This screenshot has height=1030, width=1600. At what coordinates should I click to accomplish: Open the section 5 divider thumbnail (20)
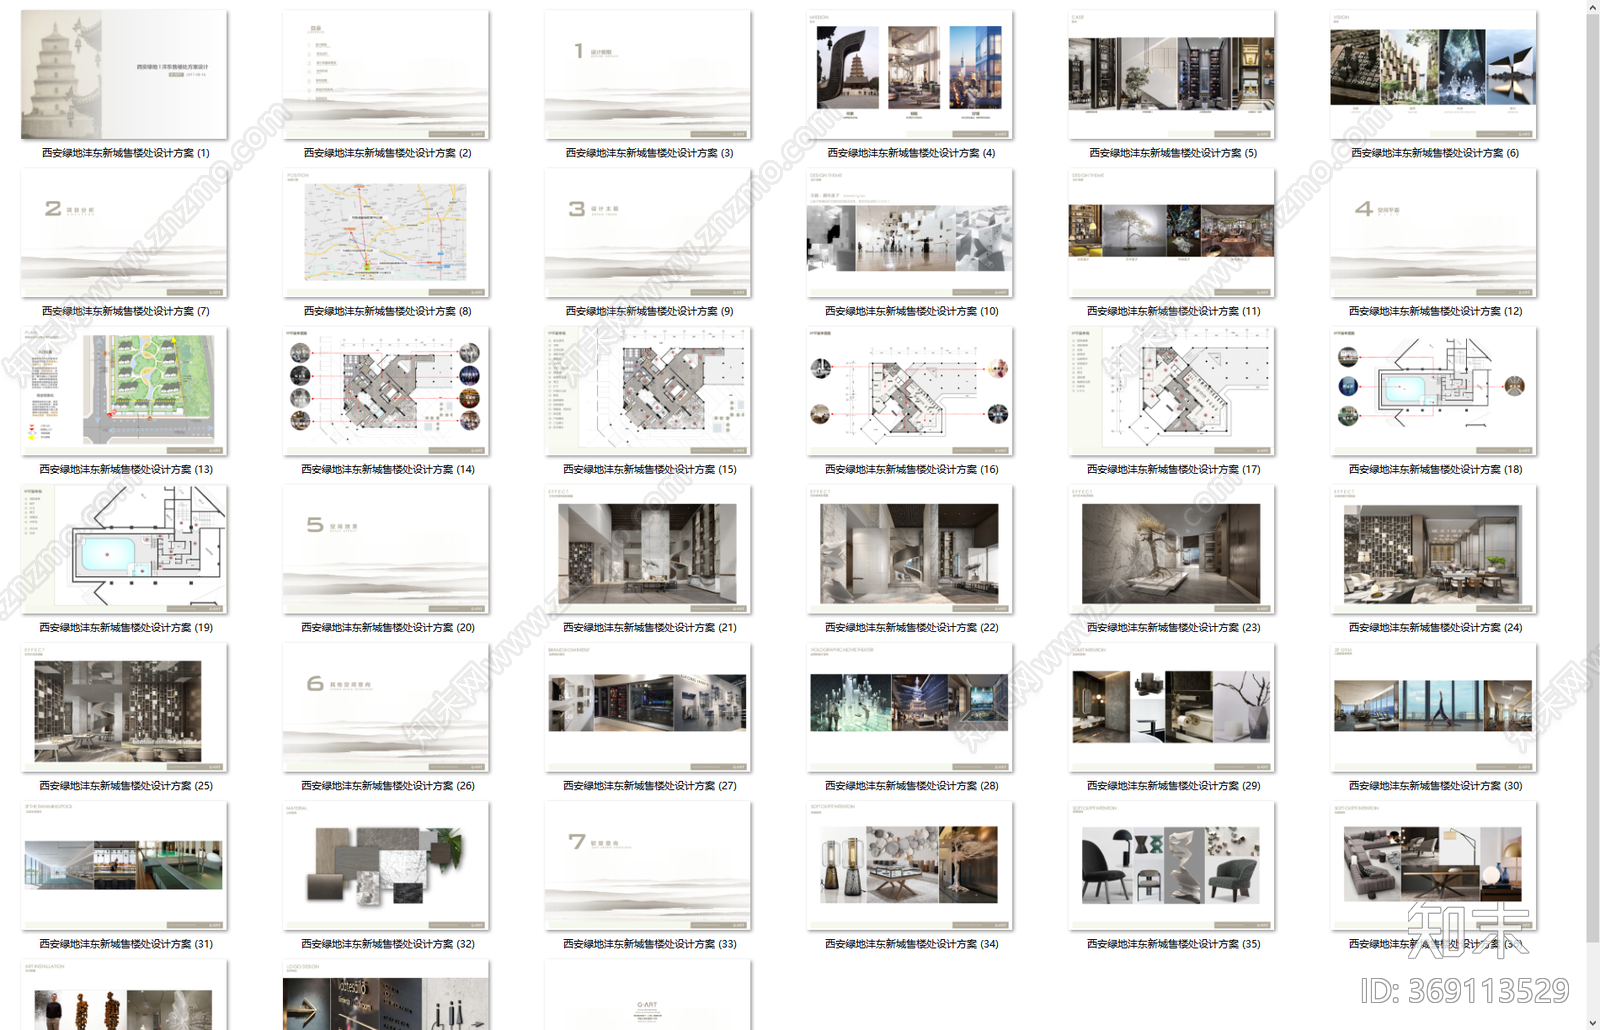386,549
